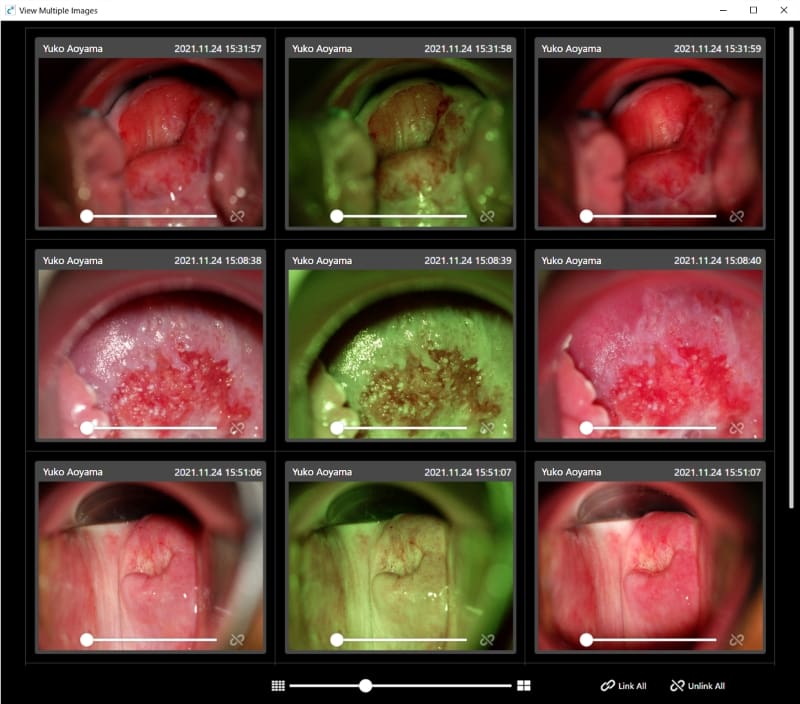Click link icon on 15:08:38 image
Image resolution: width=800 pixels, height=704 pixels.
pos(237,428)
